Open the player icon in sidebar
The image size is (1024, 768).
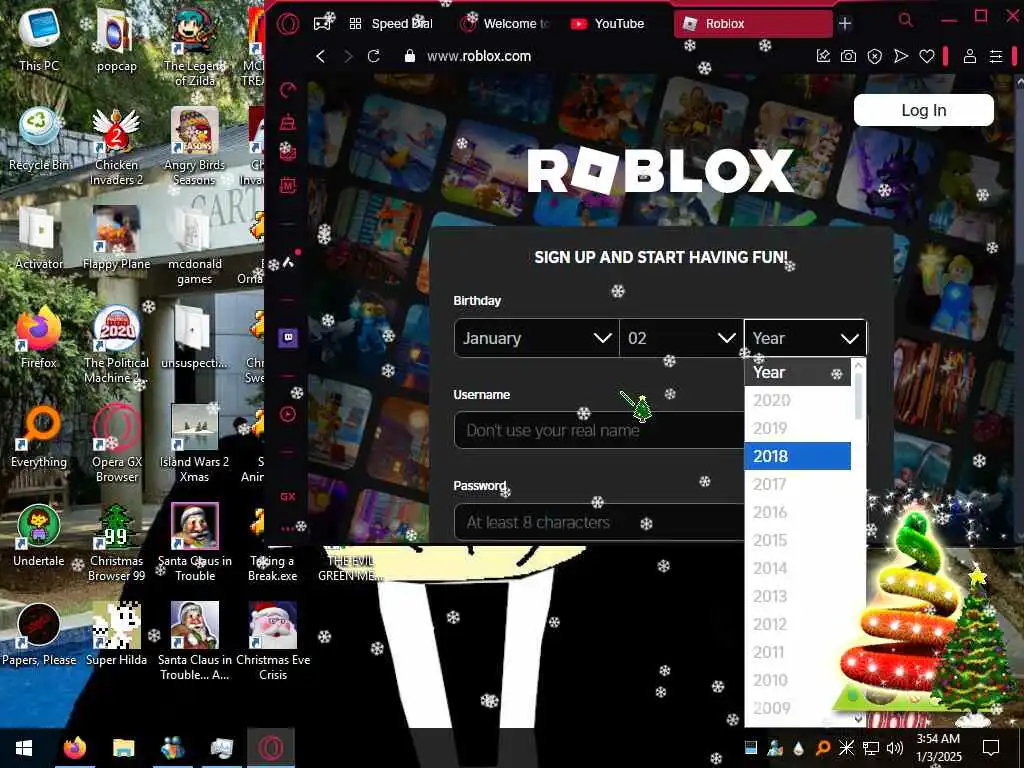tap(287, 414)
